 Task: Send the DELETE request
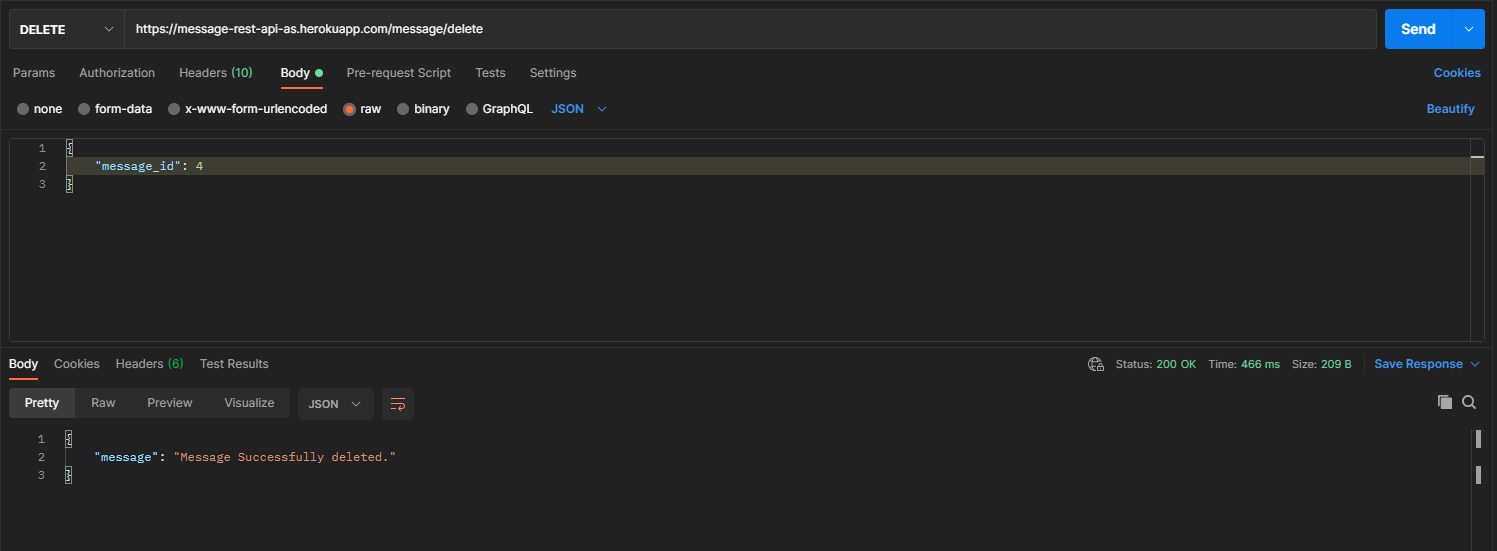[1418, 29]
